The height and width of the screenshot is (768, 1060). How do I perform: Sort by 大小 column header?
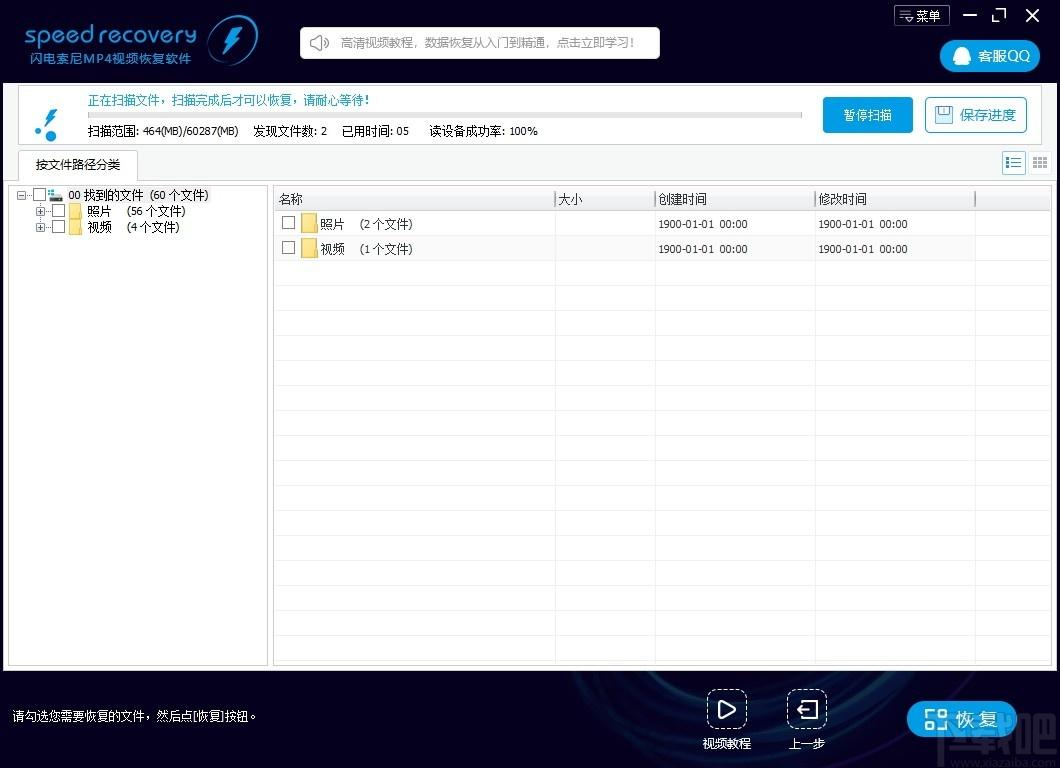coord(604,199)
